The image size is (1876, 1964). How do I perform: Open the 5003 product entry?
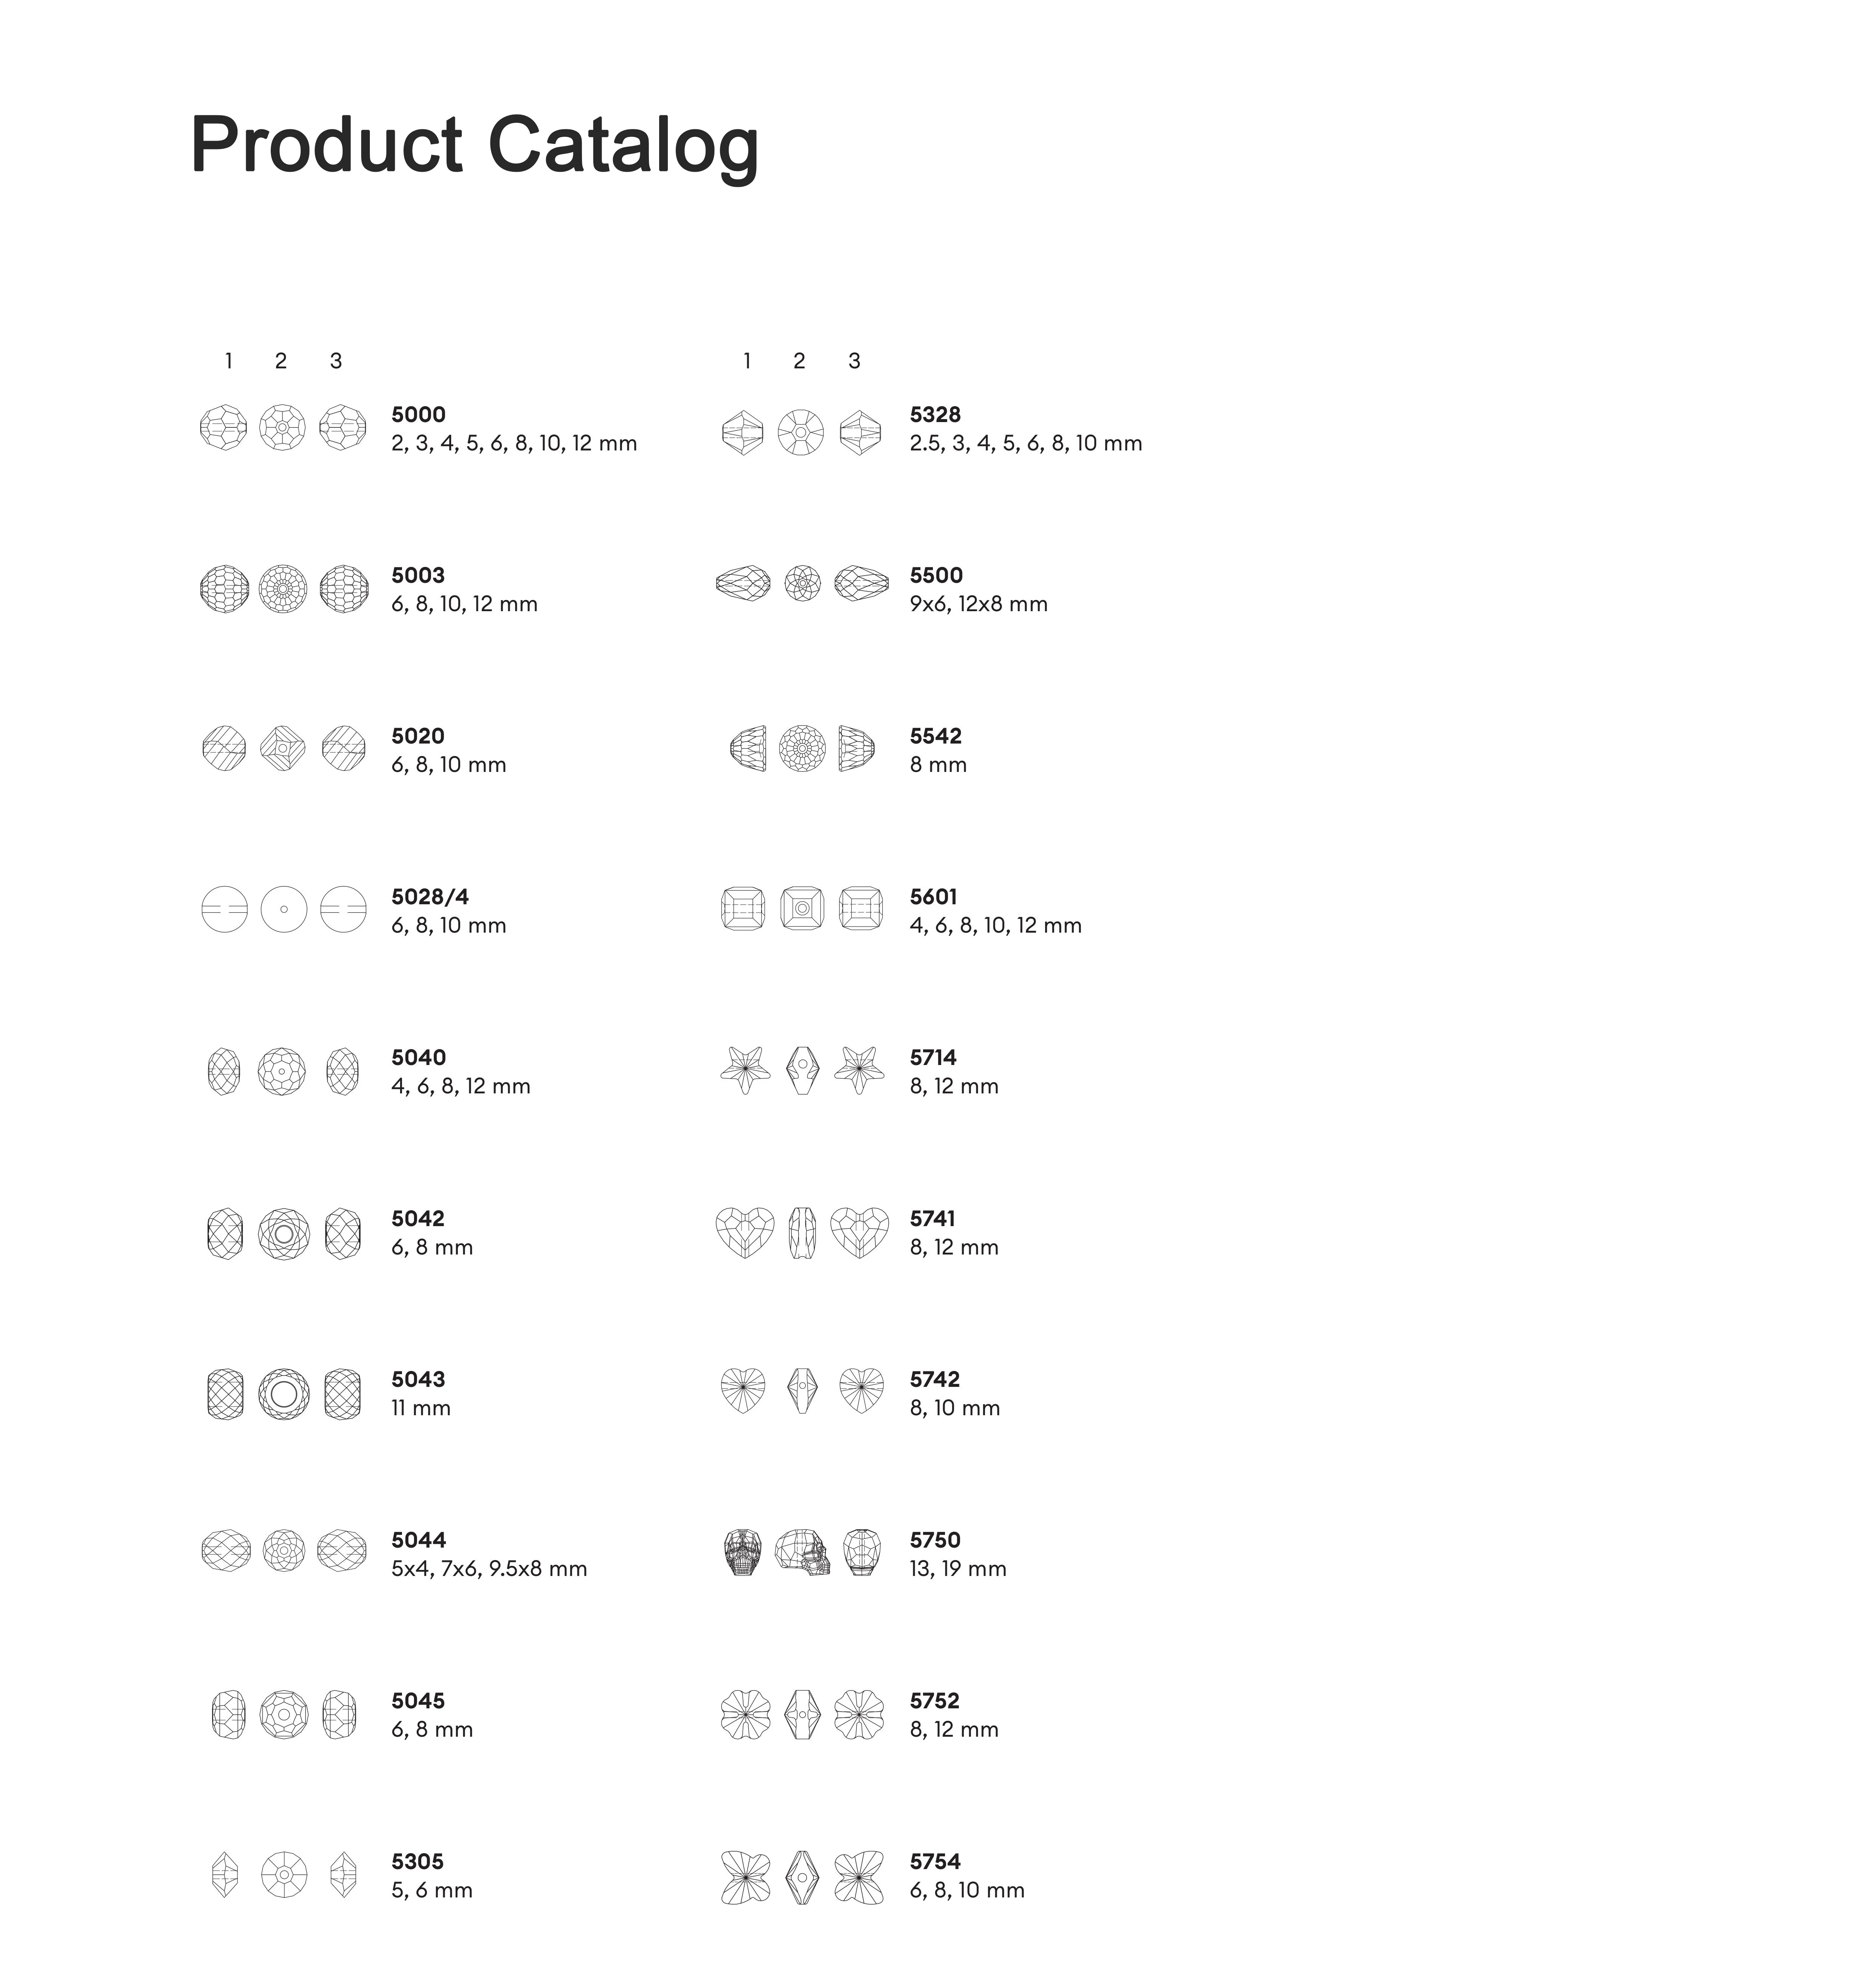click(x=418, y=575)
